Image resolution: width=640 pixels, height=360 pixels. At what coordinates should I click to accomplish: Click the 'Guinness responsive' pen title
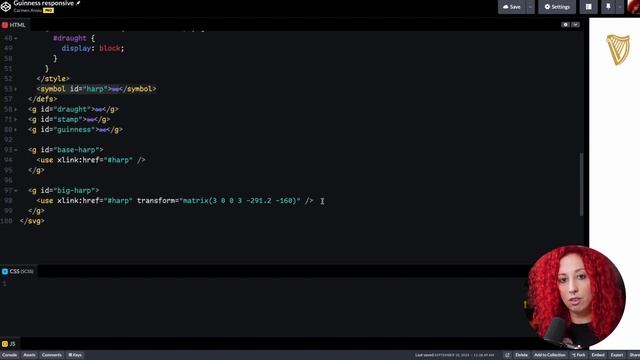pyautogui.click(x=44, y=3)
